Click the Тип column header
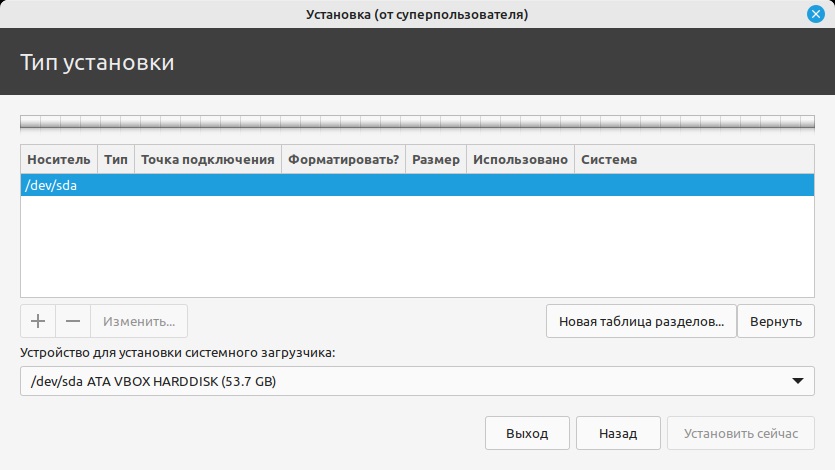 [116, 160]
